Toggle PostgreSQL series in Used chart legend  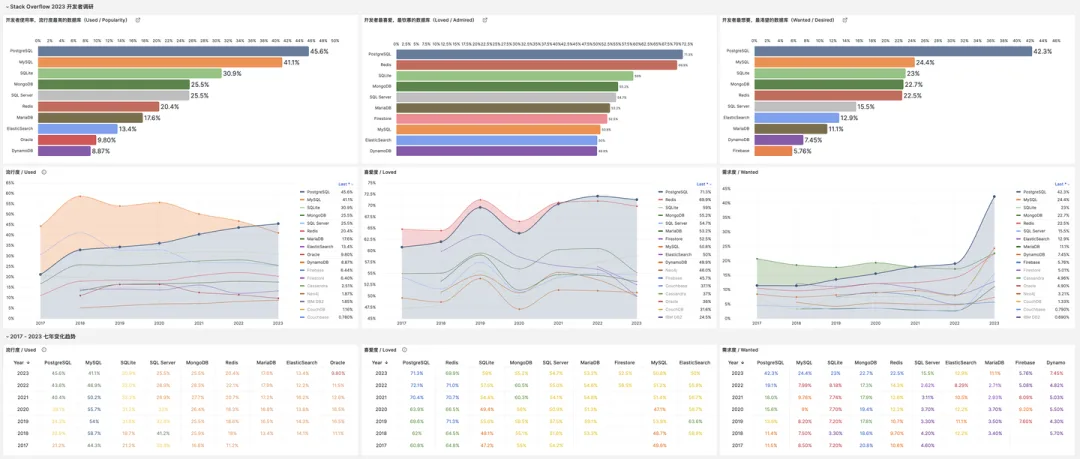point(318,192)
